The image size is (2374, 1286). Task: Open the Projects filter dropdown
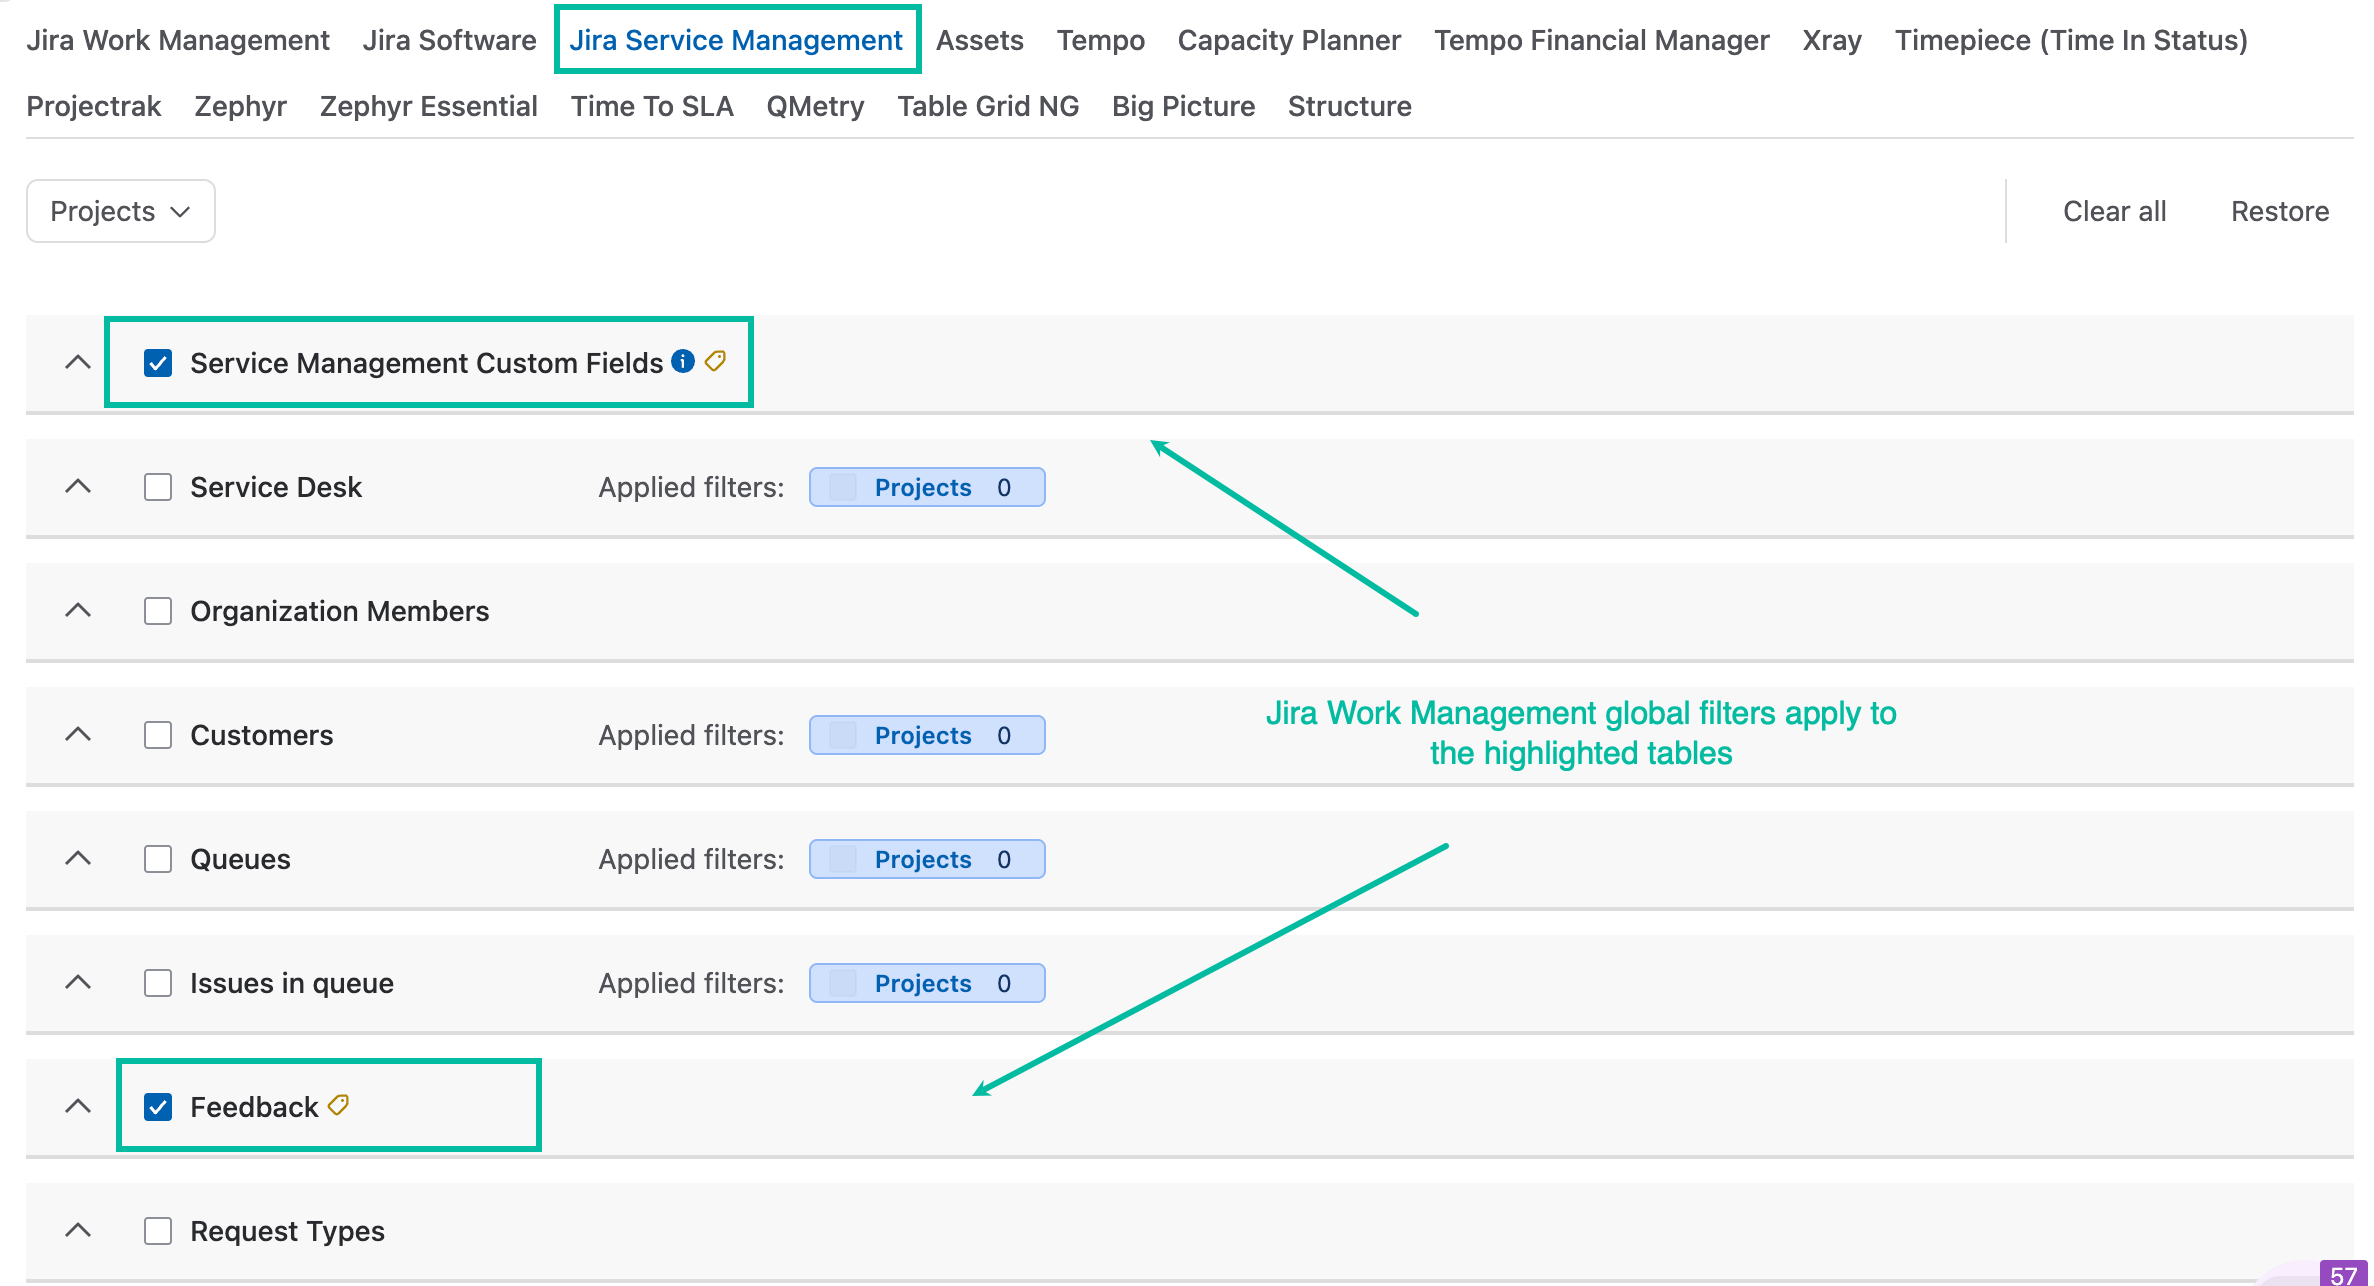tap(121, 211)
